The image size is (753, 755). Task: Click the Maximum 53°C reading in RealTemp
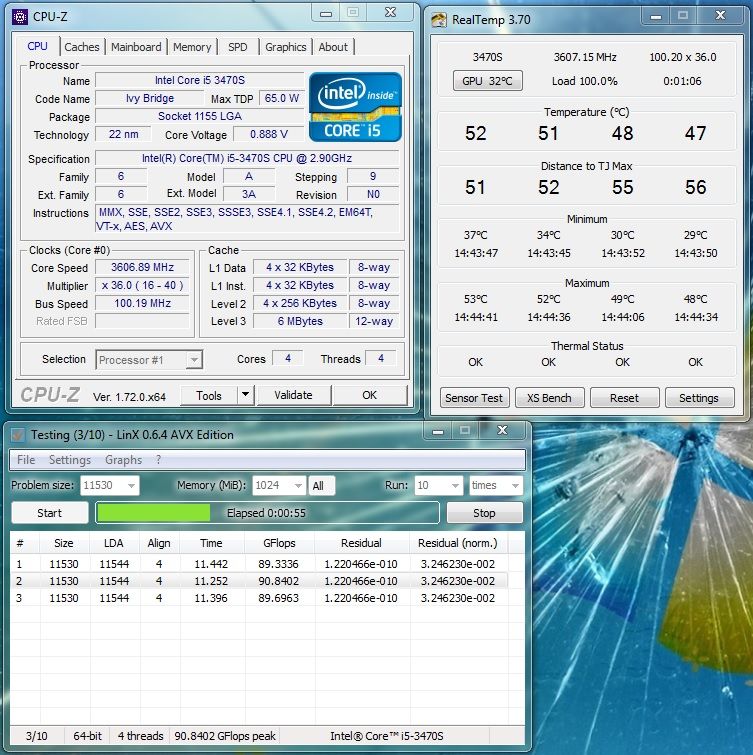point(476,299)
